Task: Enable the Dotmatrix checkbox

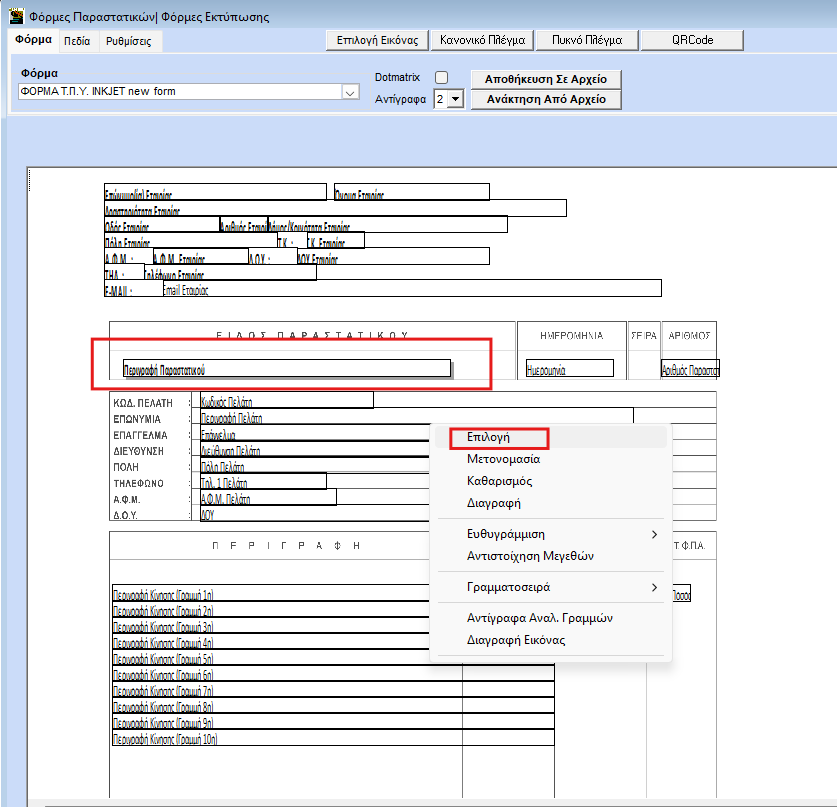Action: 441,77
